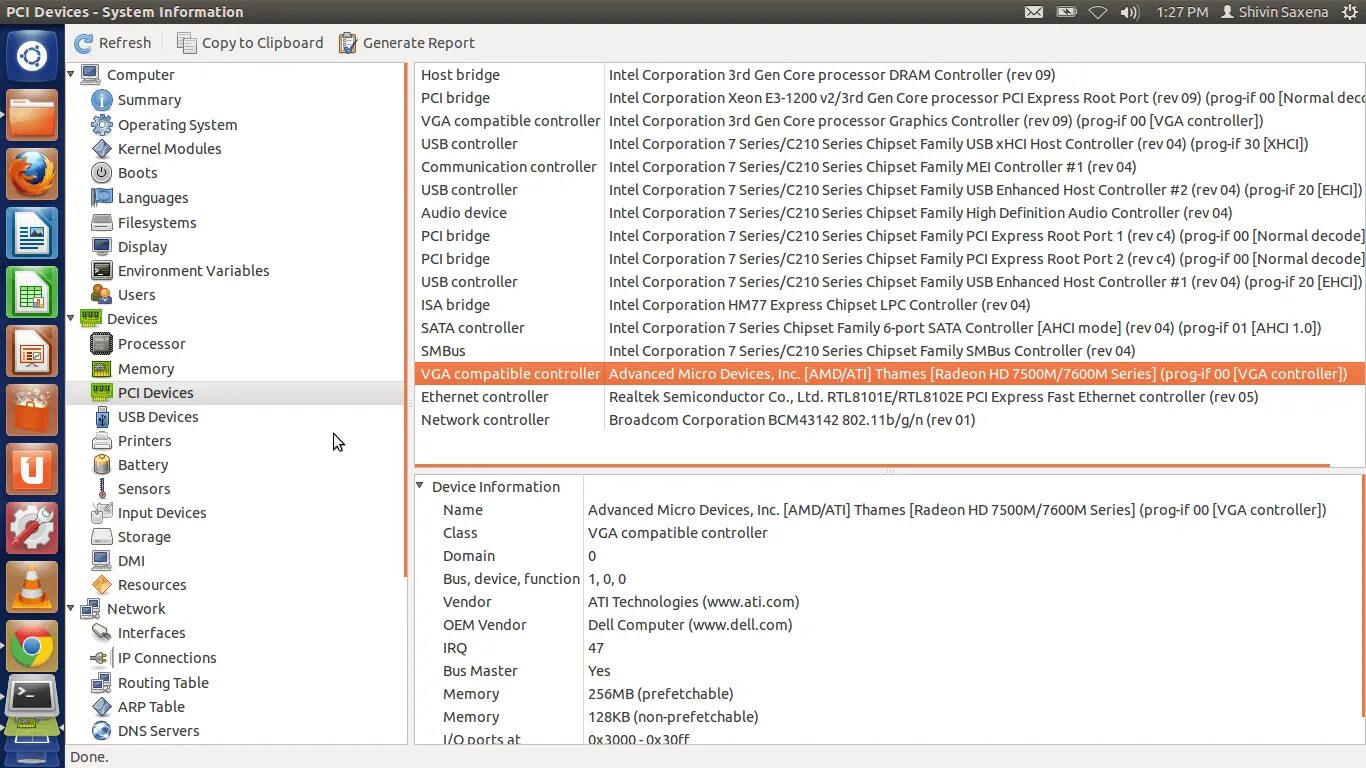The image size is (1366, 768).
Task: Select the SATA controller row
Action: pyautogui.click(x=890, y=328)
